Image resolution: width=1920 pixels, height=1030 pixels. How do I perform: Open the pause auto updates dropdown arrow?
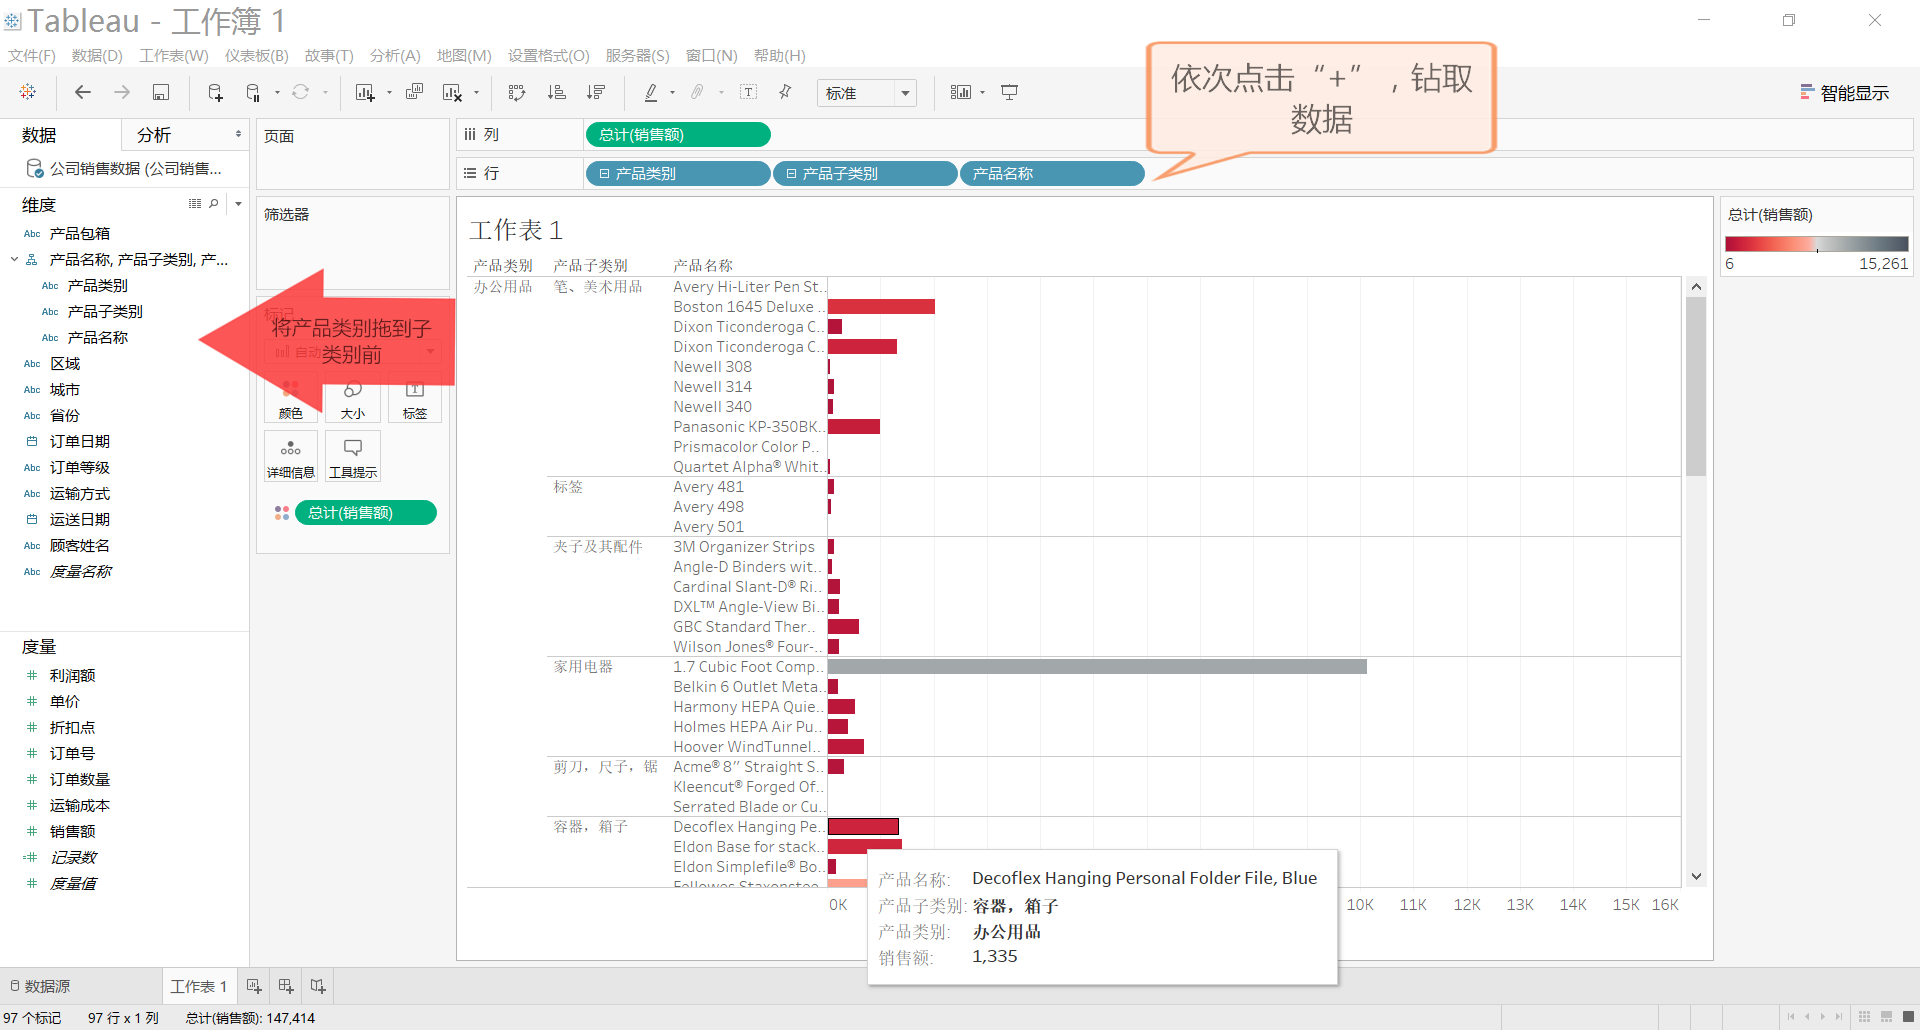pos(277,93)
